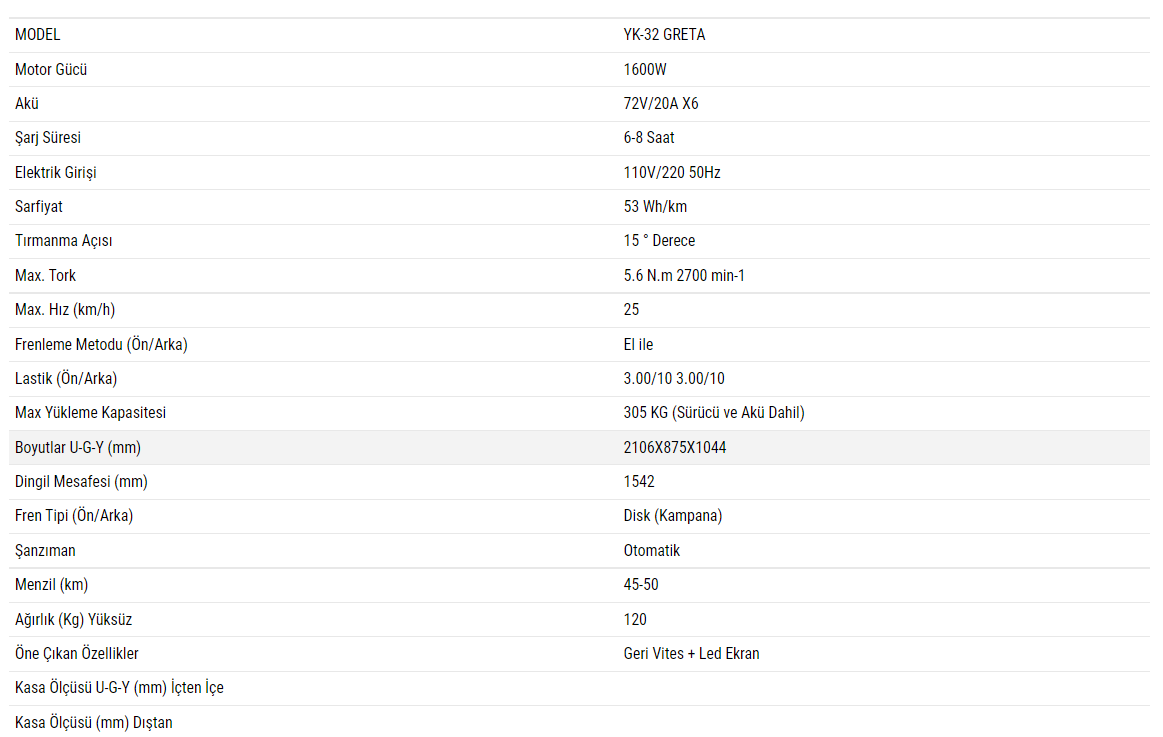Click the 72V/20A X6 battery value
The width and height of the screenshot is (1163, 737).
click(661, 104)
